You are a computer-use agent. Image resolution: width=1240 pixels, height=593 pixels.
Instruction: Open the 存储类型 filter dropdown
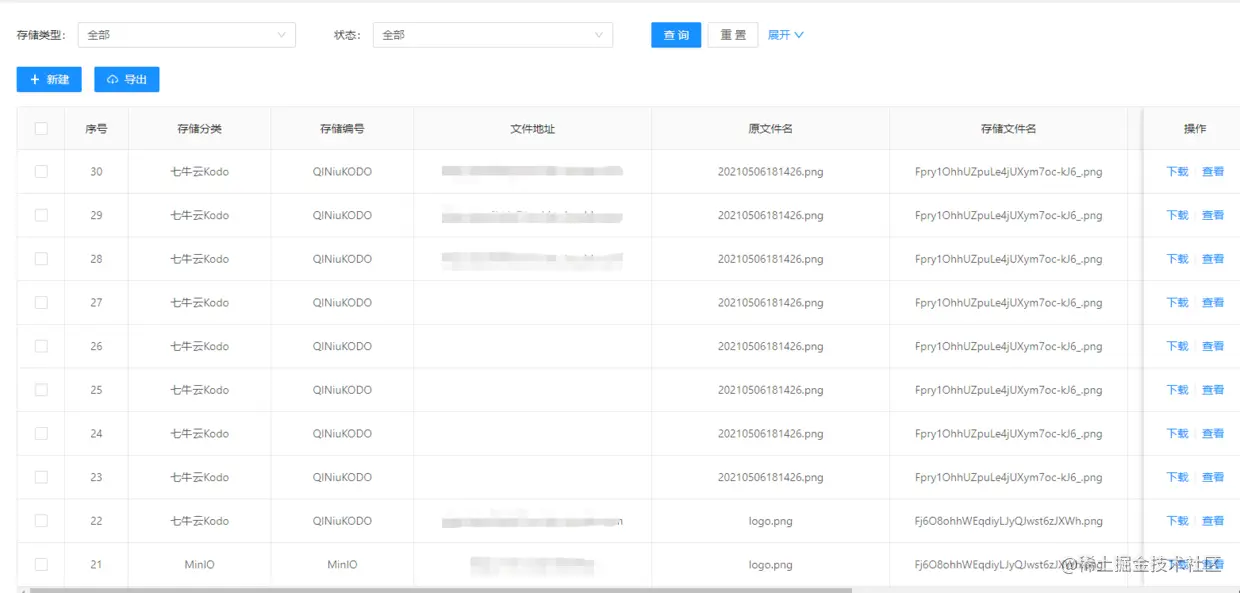coord(185,34)
